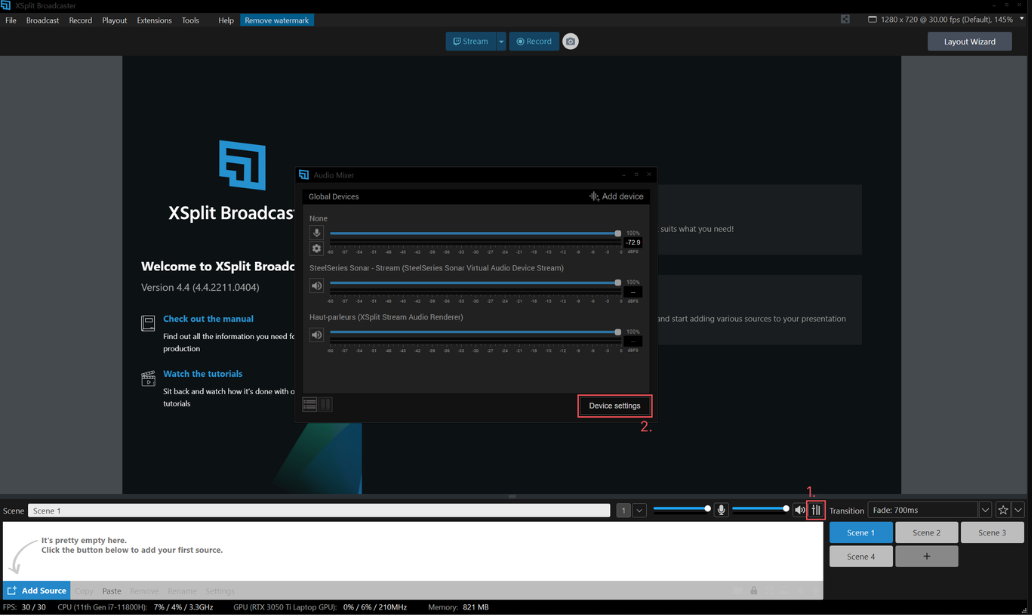
Task: Open the Tools menu
Action: (190, 20)
